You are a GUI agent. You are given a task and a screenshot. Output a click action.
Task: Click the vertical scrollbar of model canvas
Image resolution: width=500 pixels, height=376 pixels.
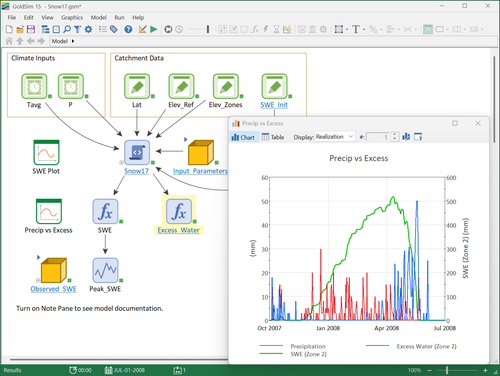494,99
